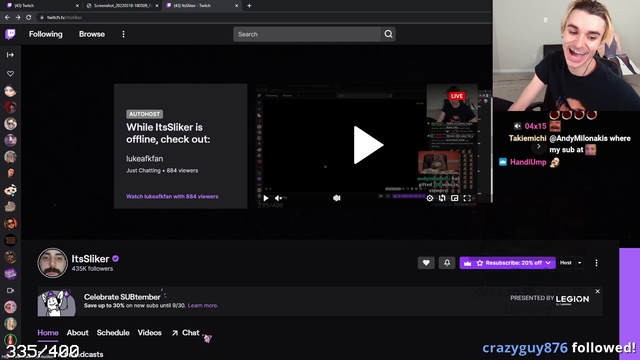This screenshot has height=360, width=640.
Task: Open the Host dropdown arrow
Action: [x=580, y=263]
